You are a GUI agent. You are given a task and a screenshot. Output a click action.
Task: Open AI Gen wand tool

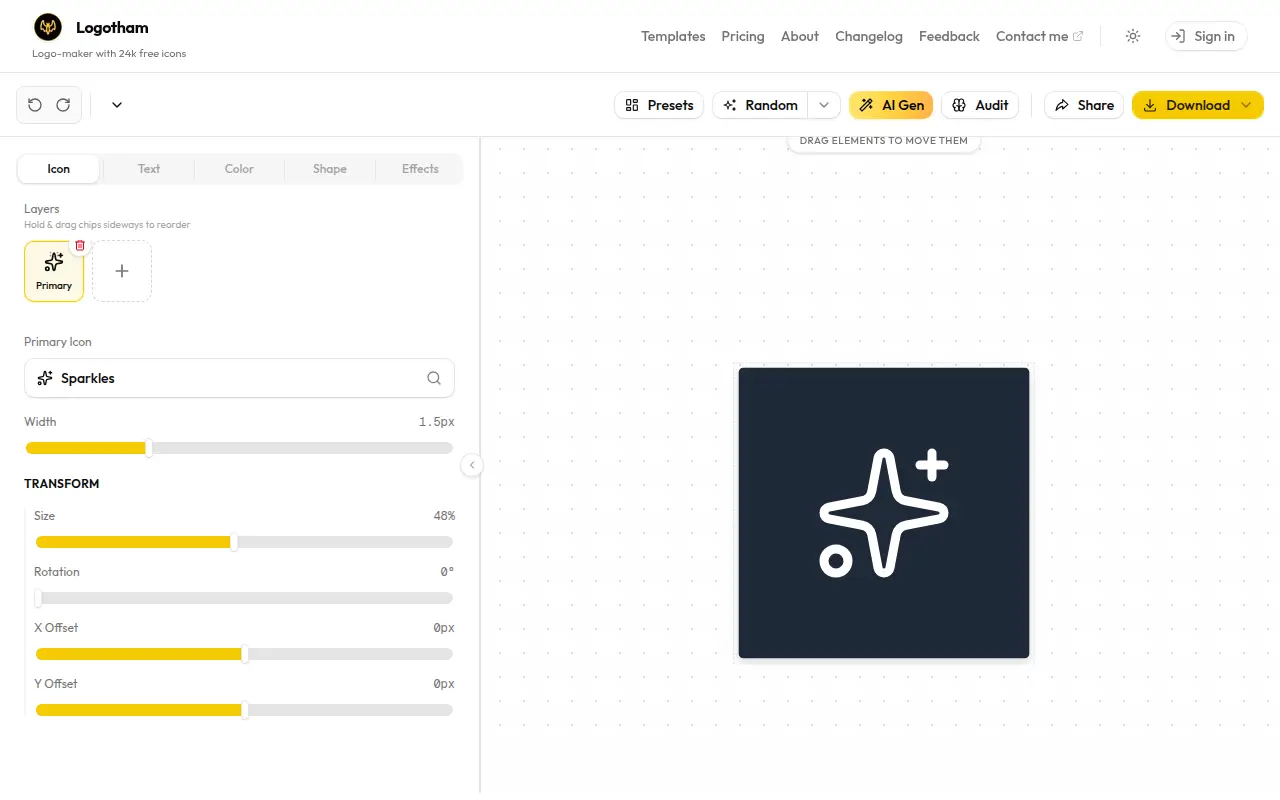tap(891, 105)
